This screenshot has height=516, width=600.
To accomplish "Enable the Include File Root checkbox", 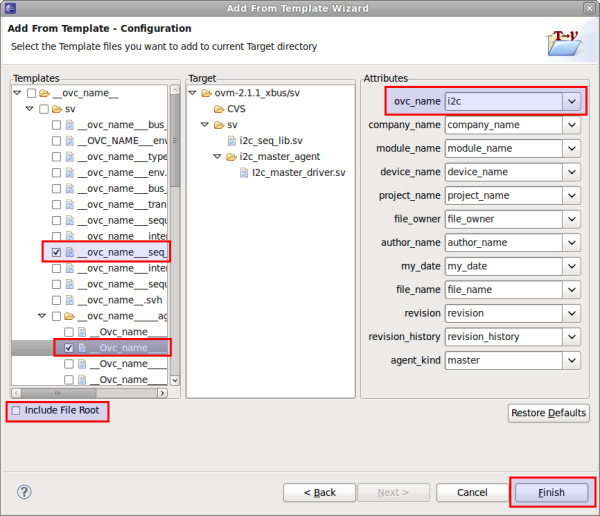I will pos(17,411).
